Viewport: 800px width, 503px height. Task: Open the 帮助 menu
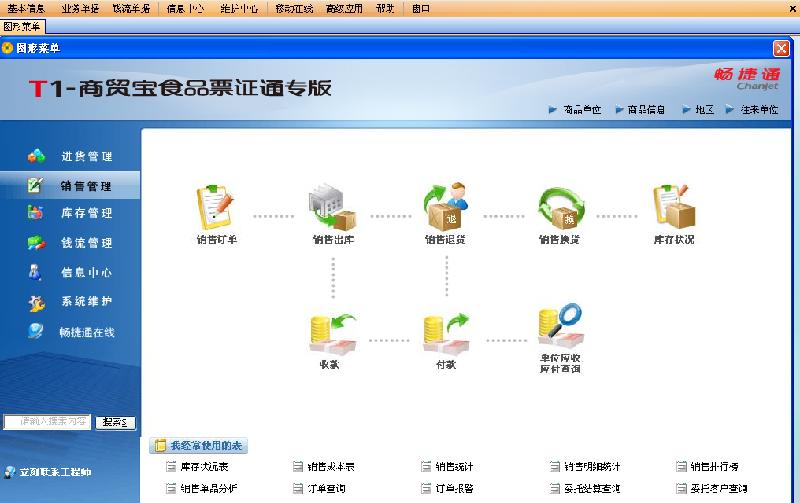click(385, 9)
